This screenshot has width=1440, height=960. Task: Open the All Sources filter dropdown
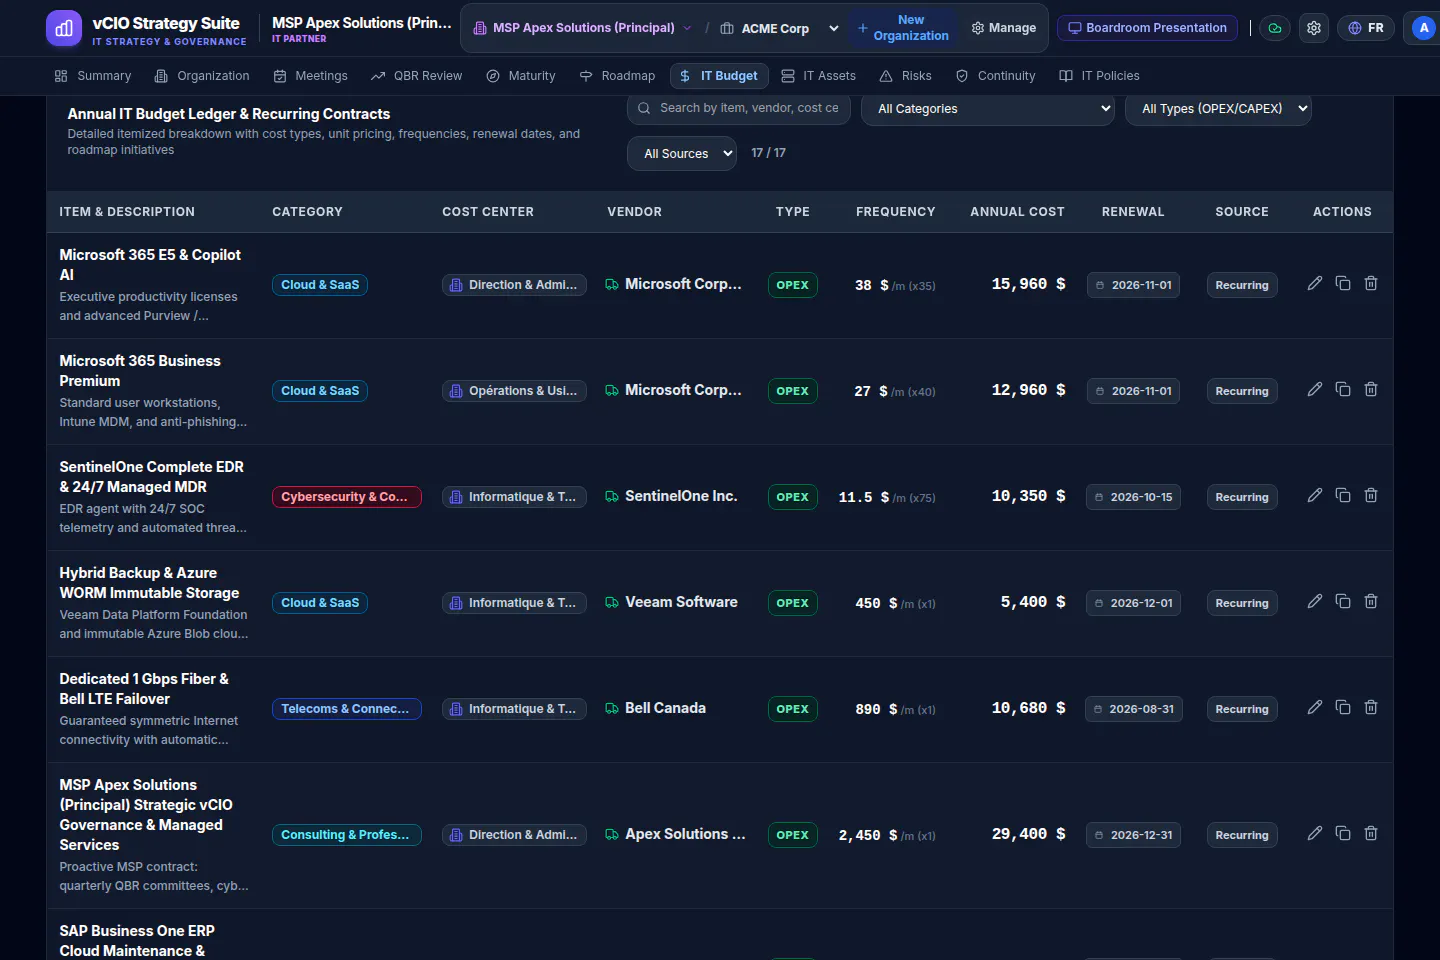tap(682, 153)
